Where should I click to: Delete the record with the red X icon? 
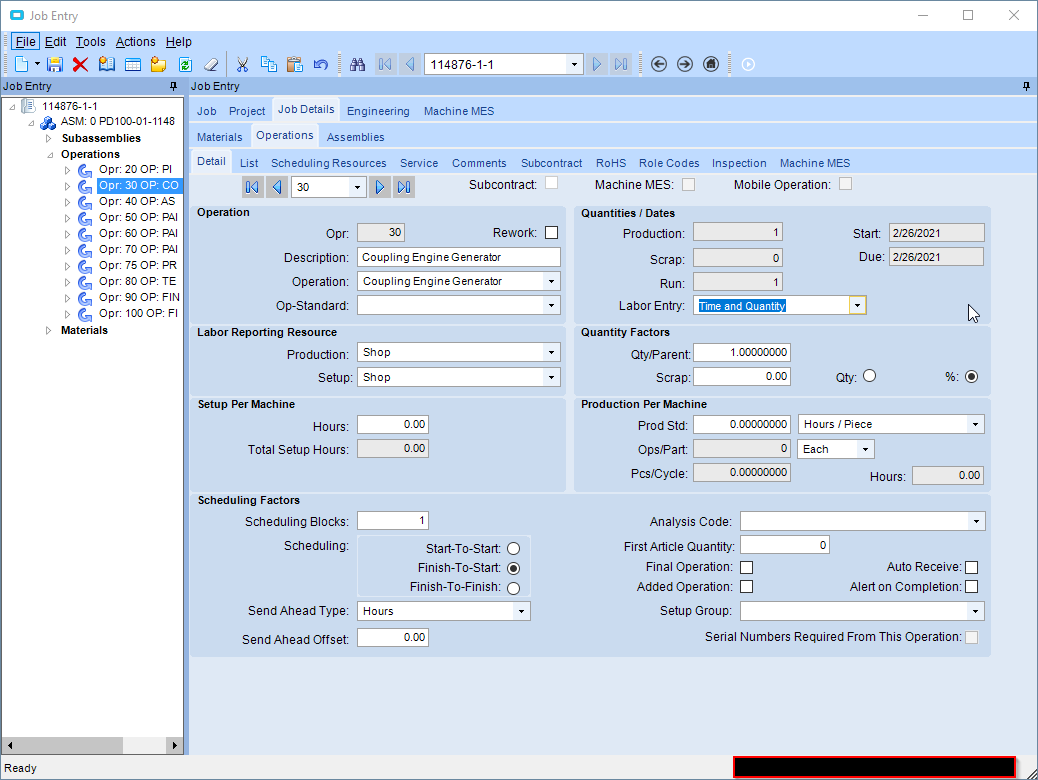(80, 64)
